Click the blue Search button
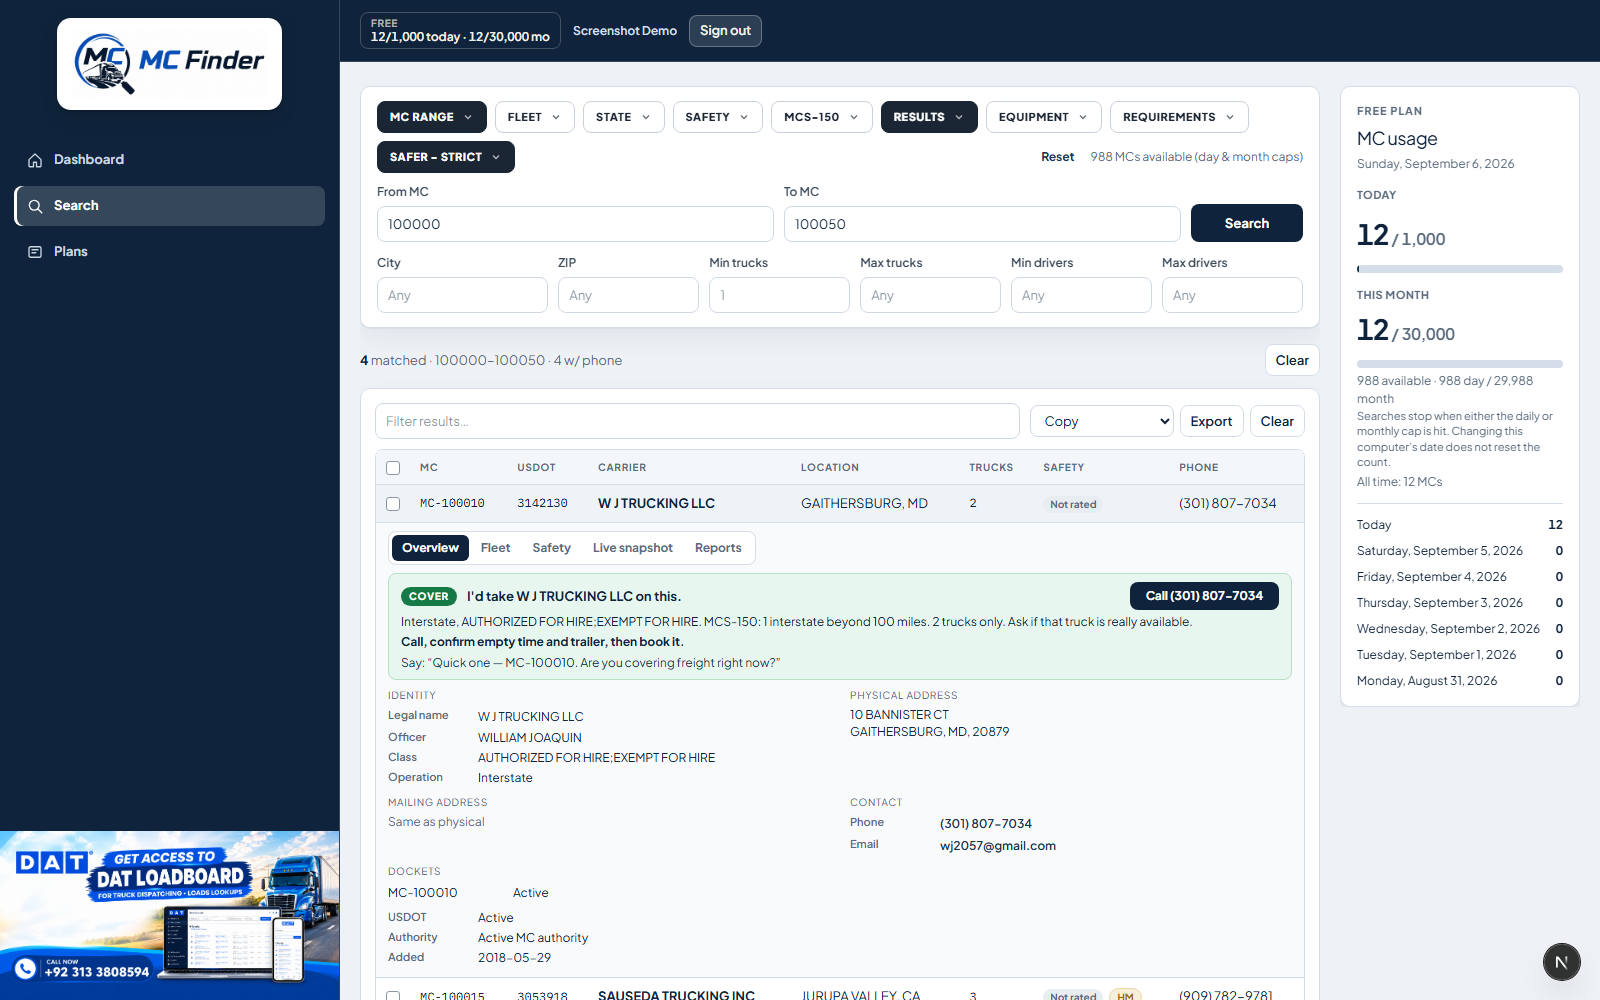The width and height of the screenshot is (1600, 1000). tap(1246, 223)
